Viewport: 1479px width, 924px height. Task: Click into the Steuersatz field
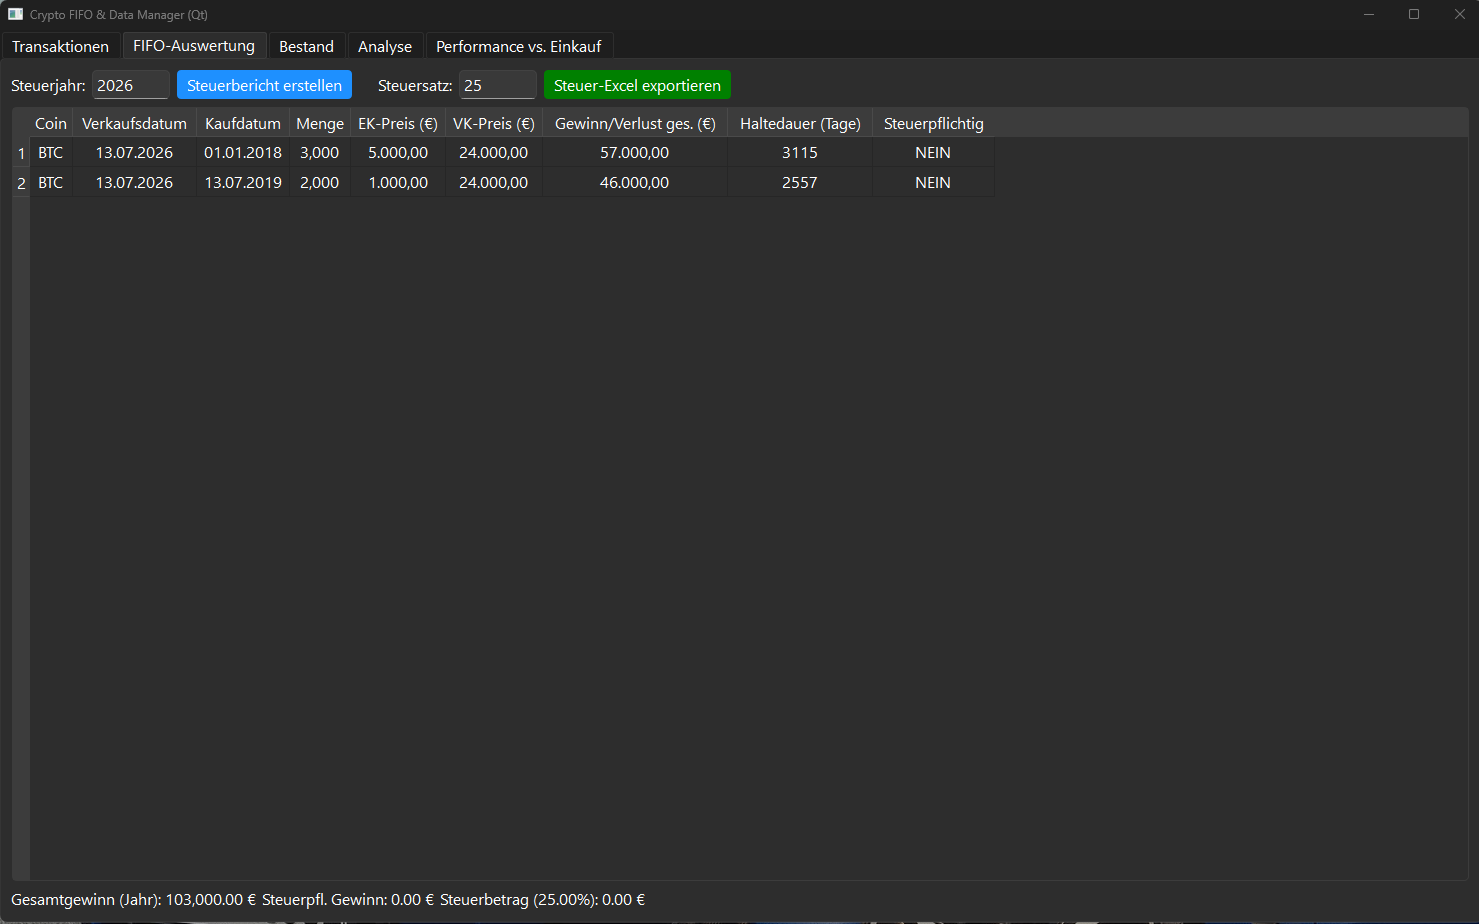pyautogui.click(x=497, y=86)
